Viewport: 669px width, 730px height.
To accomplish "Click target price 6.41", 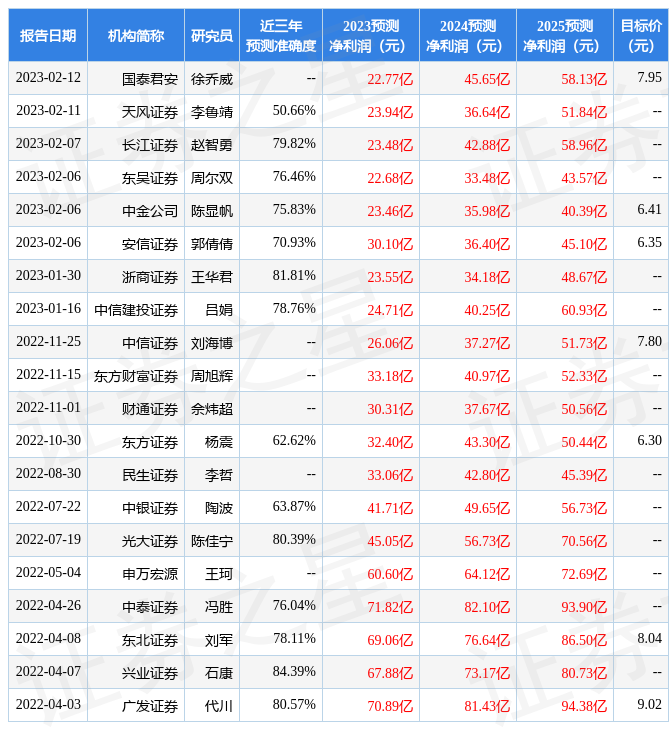I will pyautogui.click(x=649, y=210).
